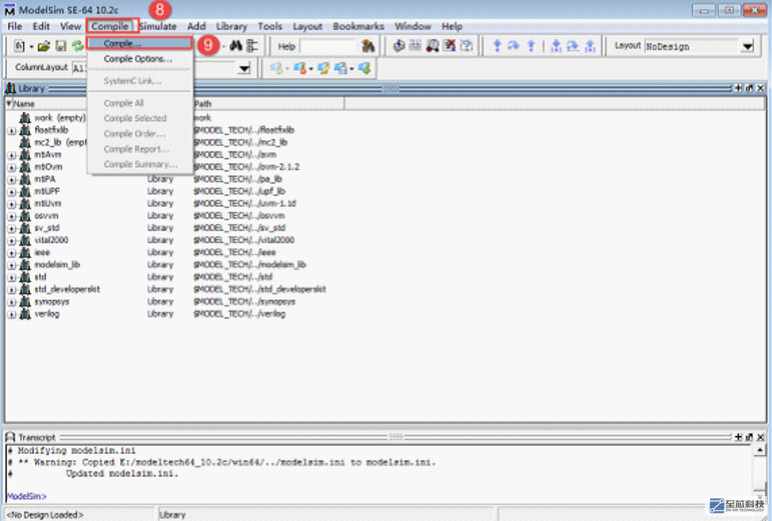Click the boxed up-arrow step icon
772x521 pixels.
pyautogui.click(x=590, y=46)
